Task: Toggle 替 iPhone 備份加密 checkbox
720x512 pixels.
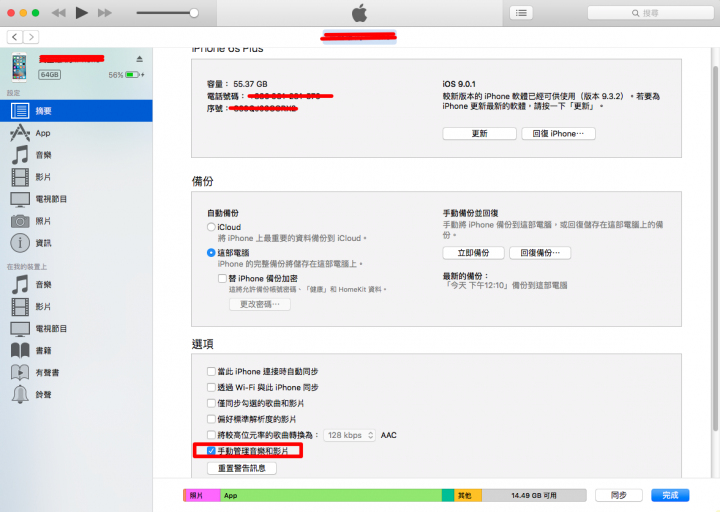Action: coord(222,278)
